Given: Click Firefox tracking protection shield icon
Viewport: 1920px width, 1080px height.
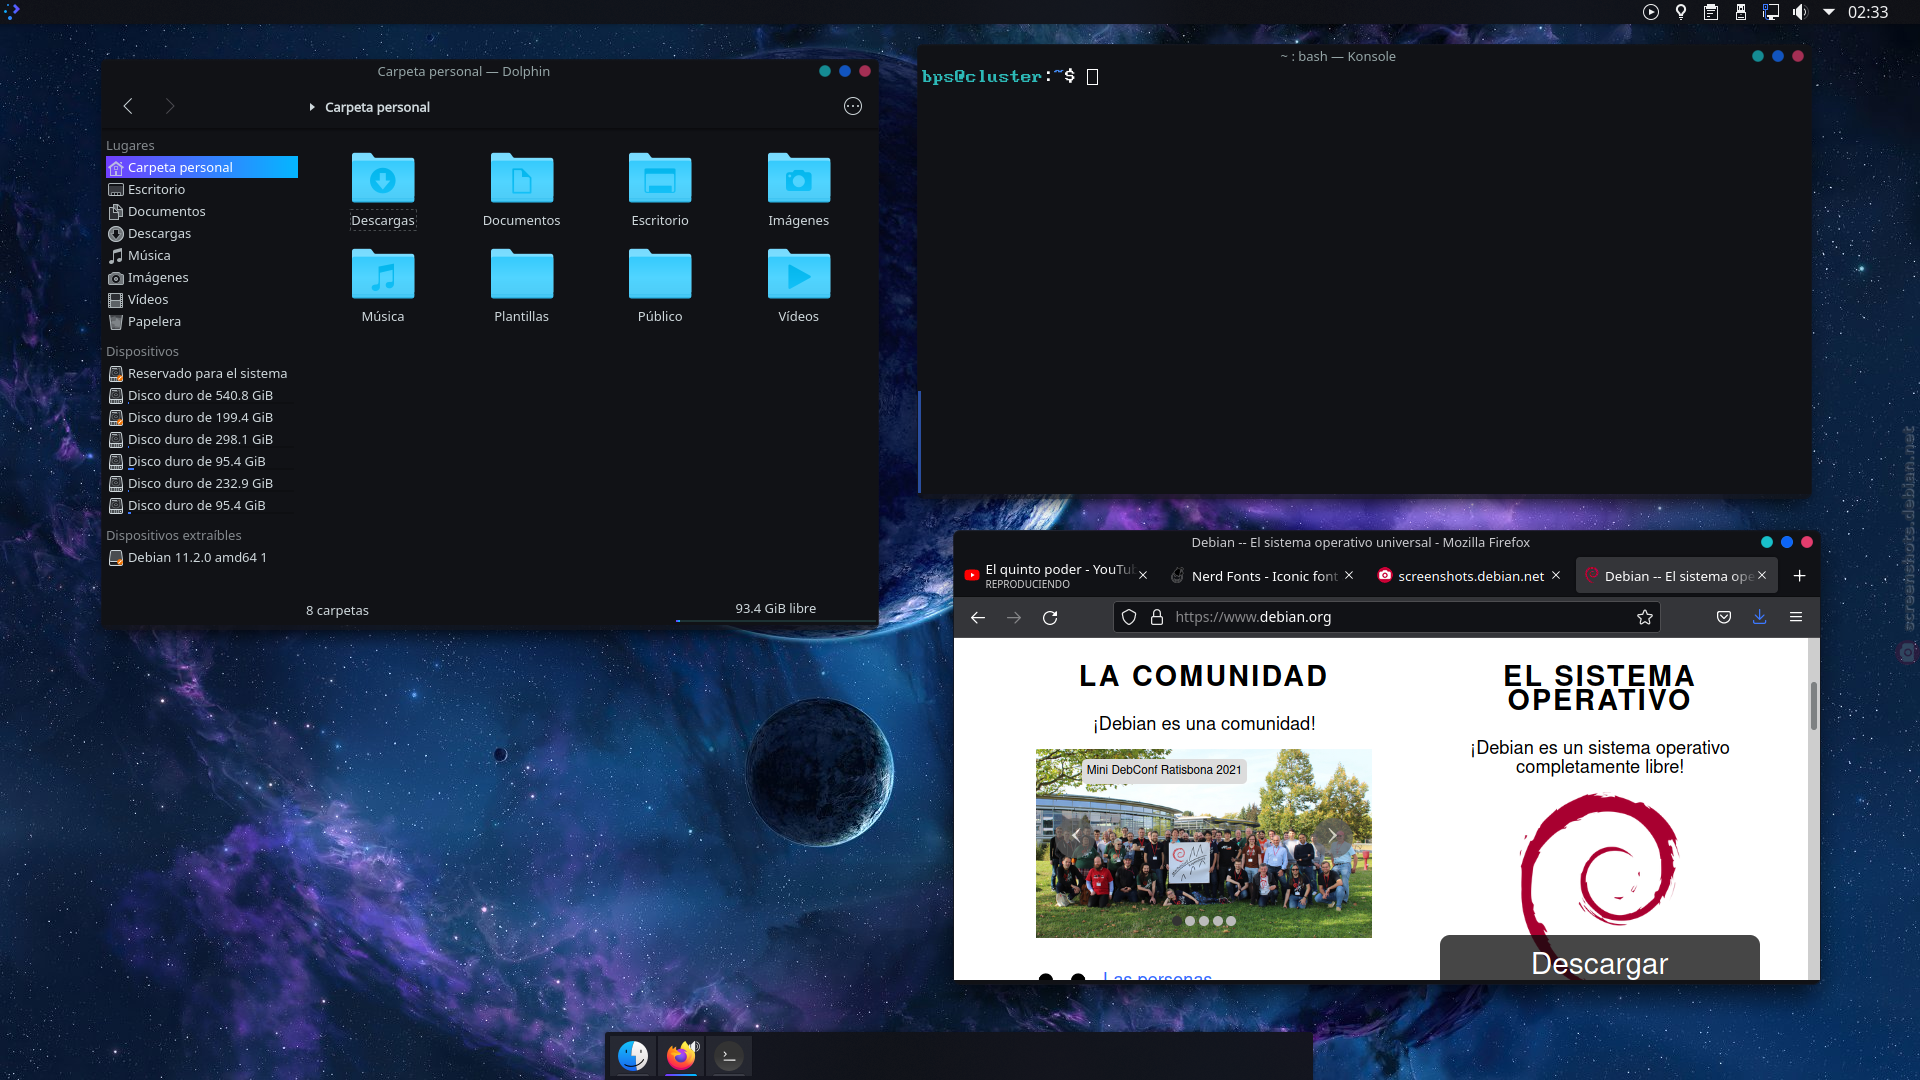Looking at the screenshot, I should 1129,617.
